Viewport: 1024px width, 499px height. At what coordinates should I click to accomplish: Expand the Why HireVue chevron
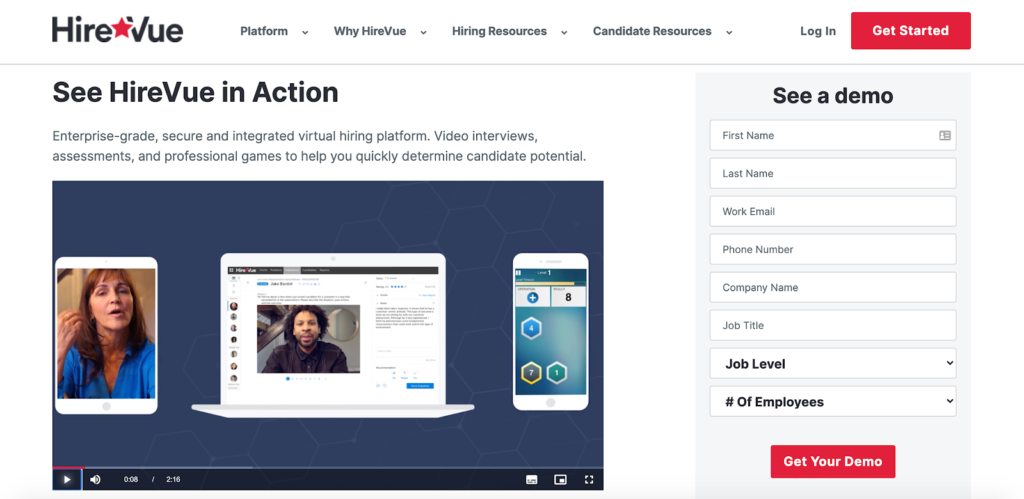(x=423, y=32)
